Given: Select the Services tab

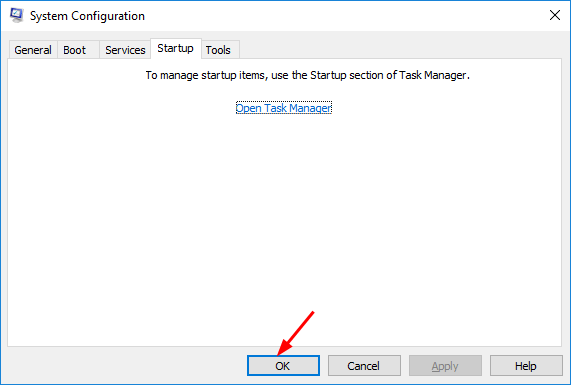Looking at the screenshot, I should 125,50.
